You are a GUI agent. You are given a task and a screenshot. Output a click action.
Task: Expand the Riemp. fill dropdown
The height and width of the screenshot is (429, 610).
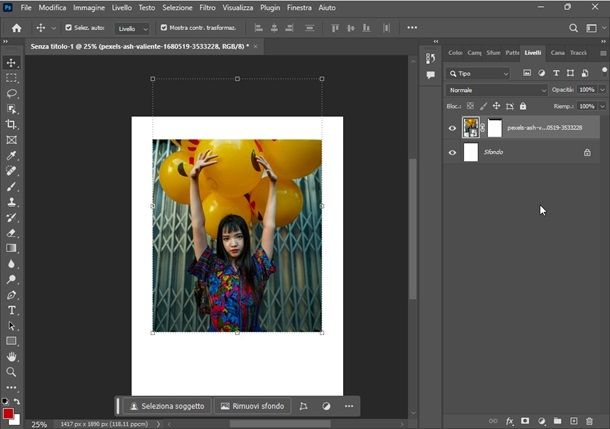pos(602,106)
